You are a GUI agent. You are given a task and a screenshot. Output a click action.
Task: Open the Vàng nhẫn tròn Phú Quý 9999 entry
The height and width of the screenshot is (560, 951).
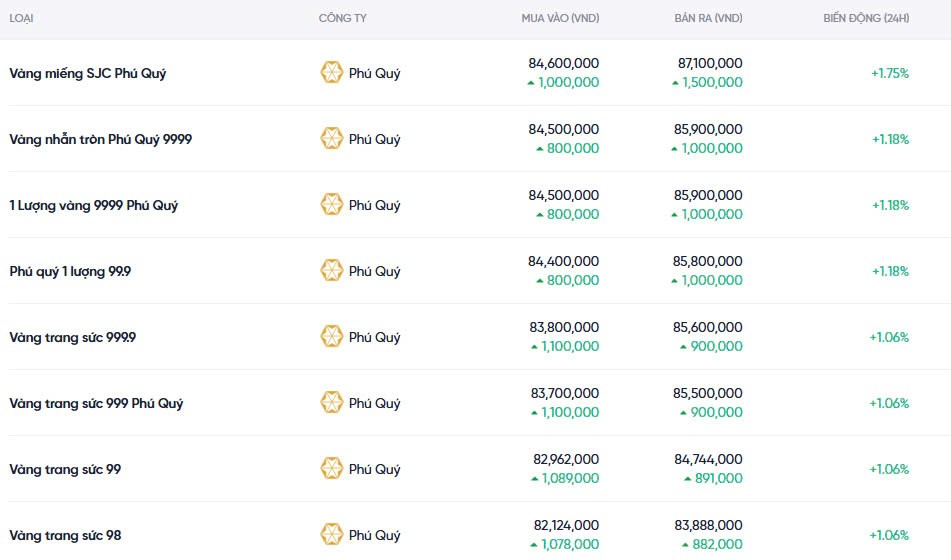point(100,139)
